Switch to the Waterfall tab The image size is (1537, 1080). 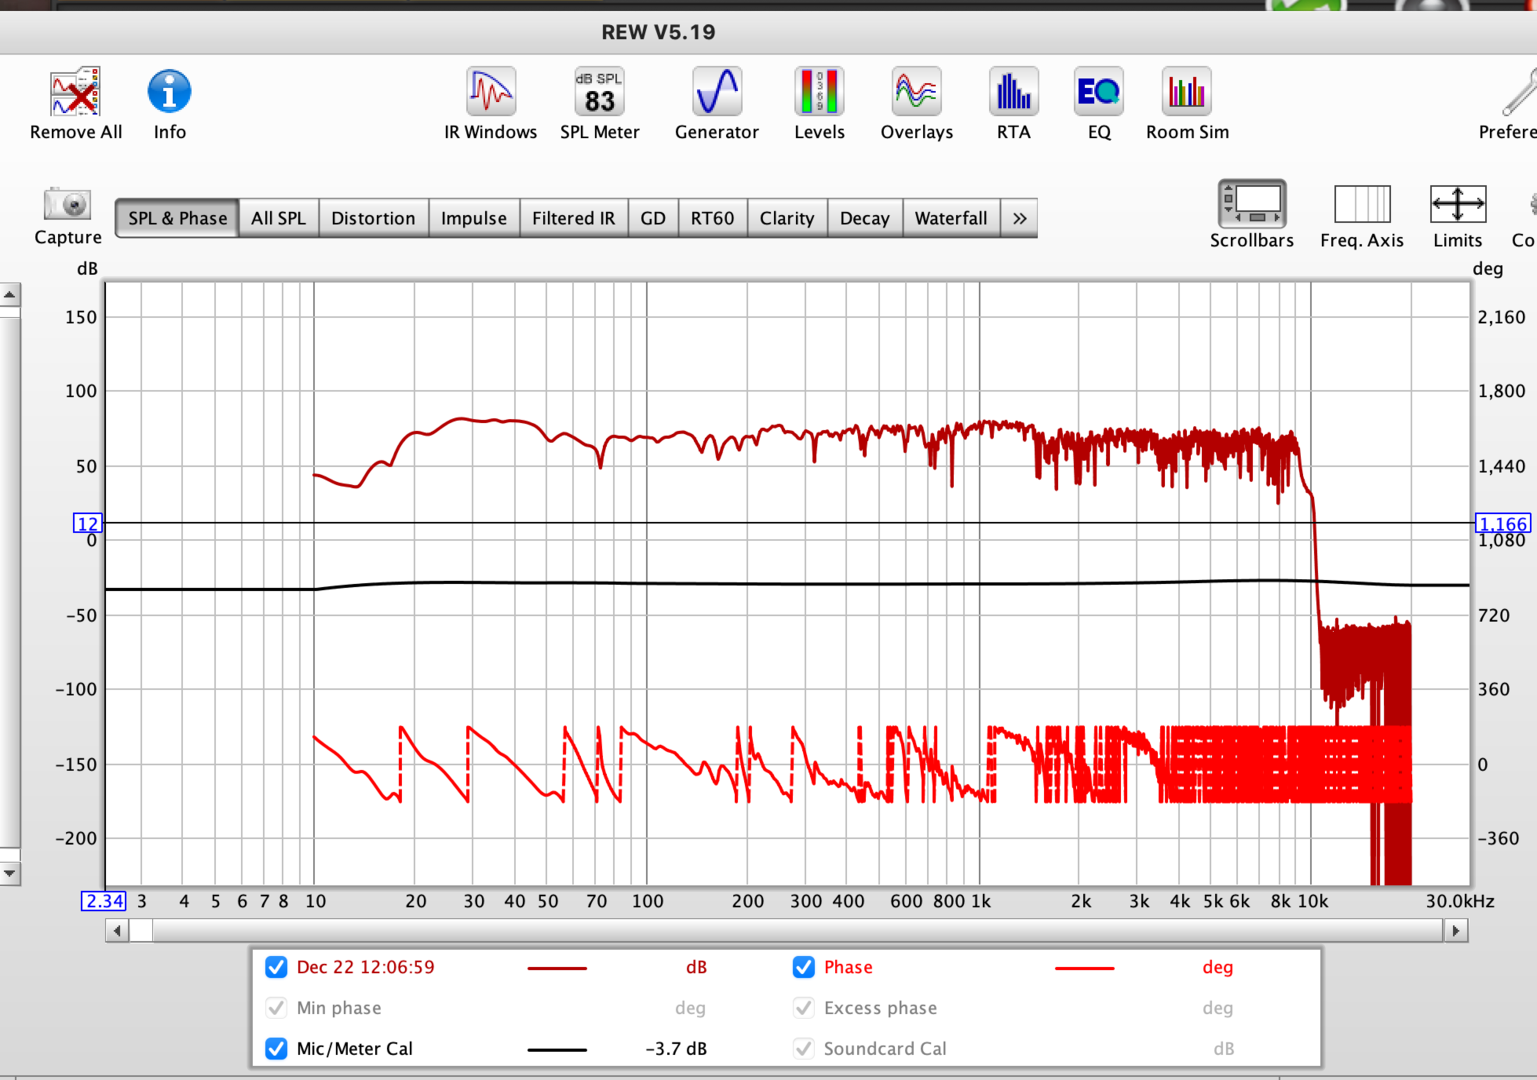tap(950, 218)
